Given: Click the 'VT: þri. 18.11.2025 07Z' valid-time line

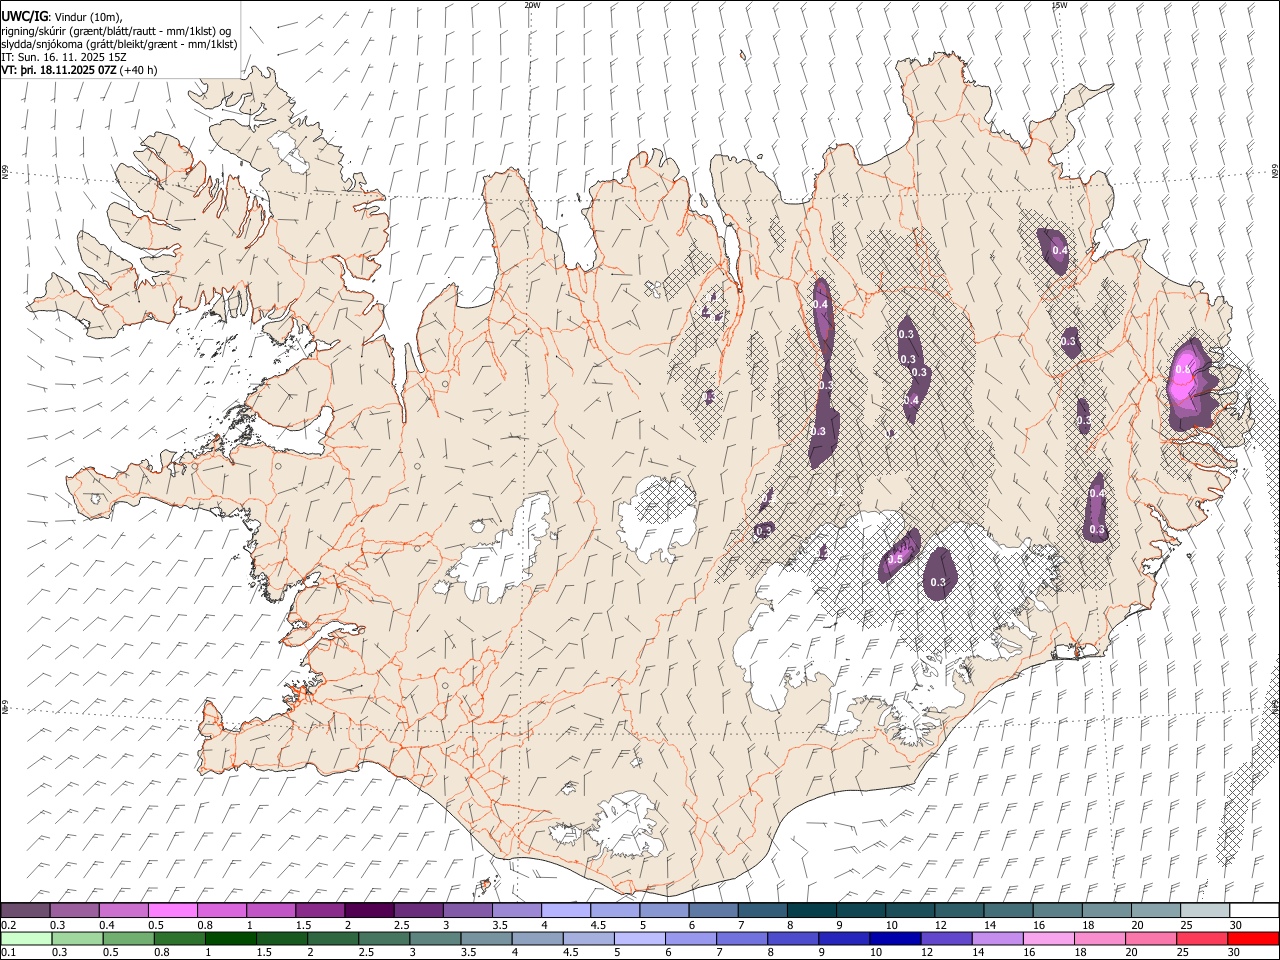Looking at the screenshot, I should [59, 70].
